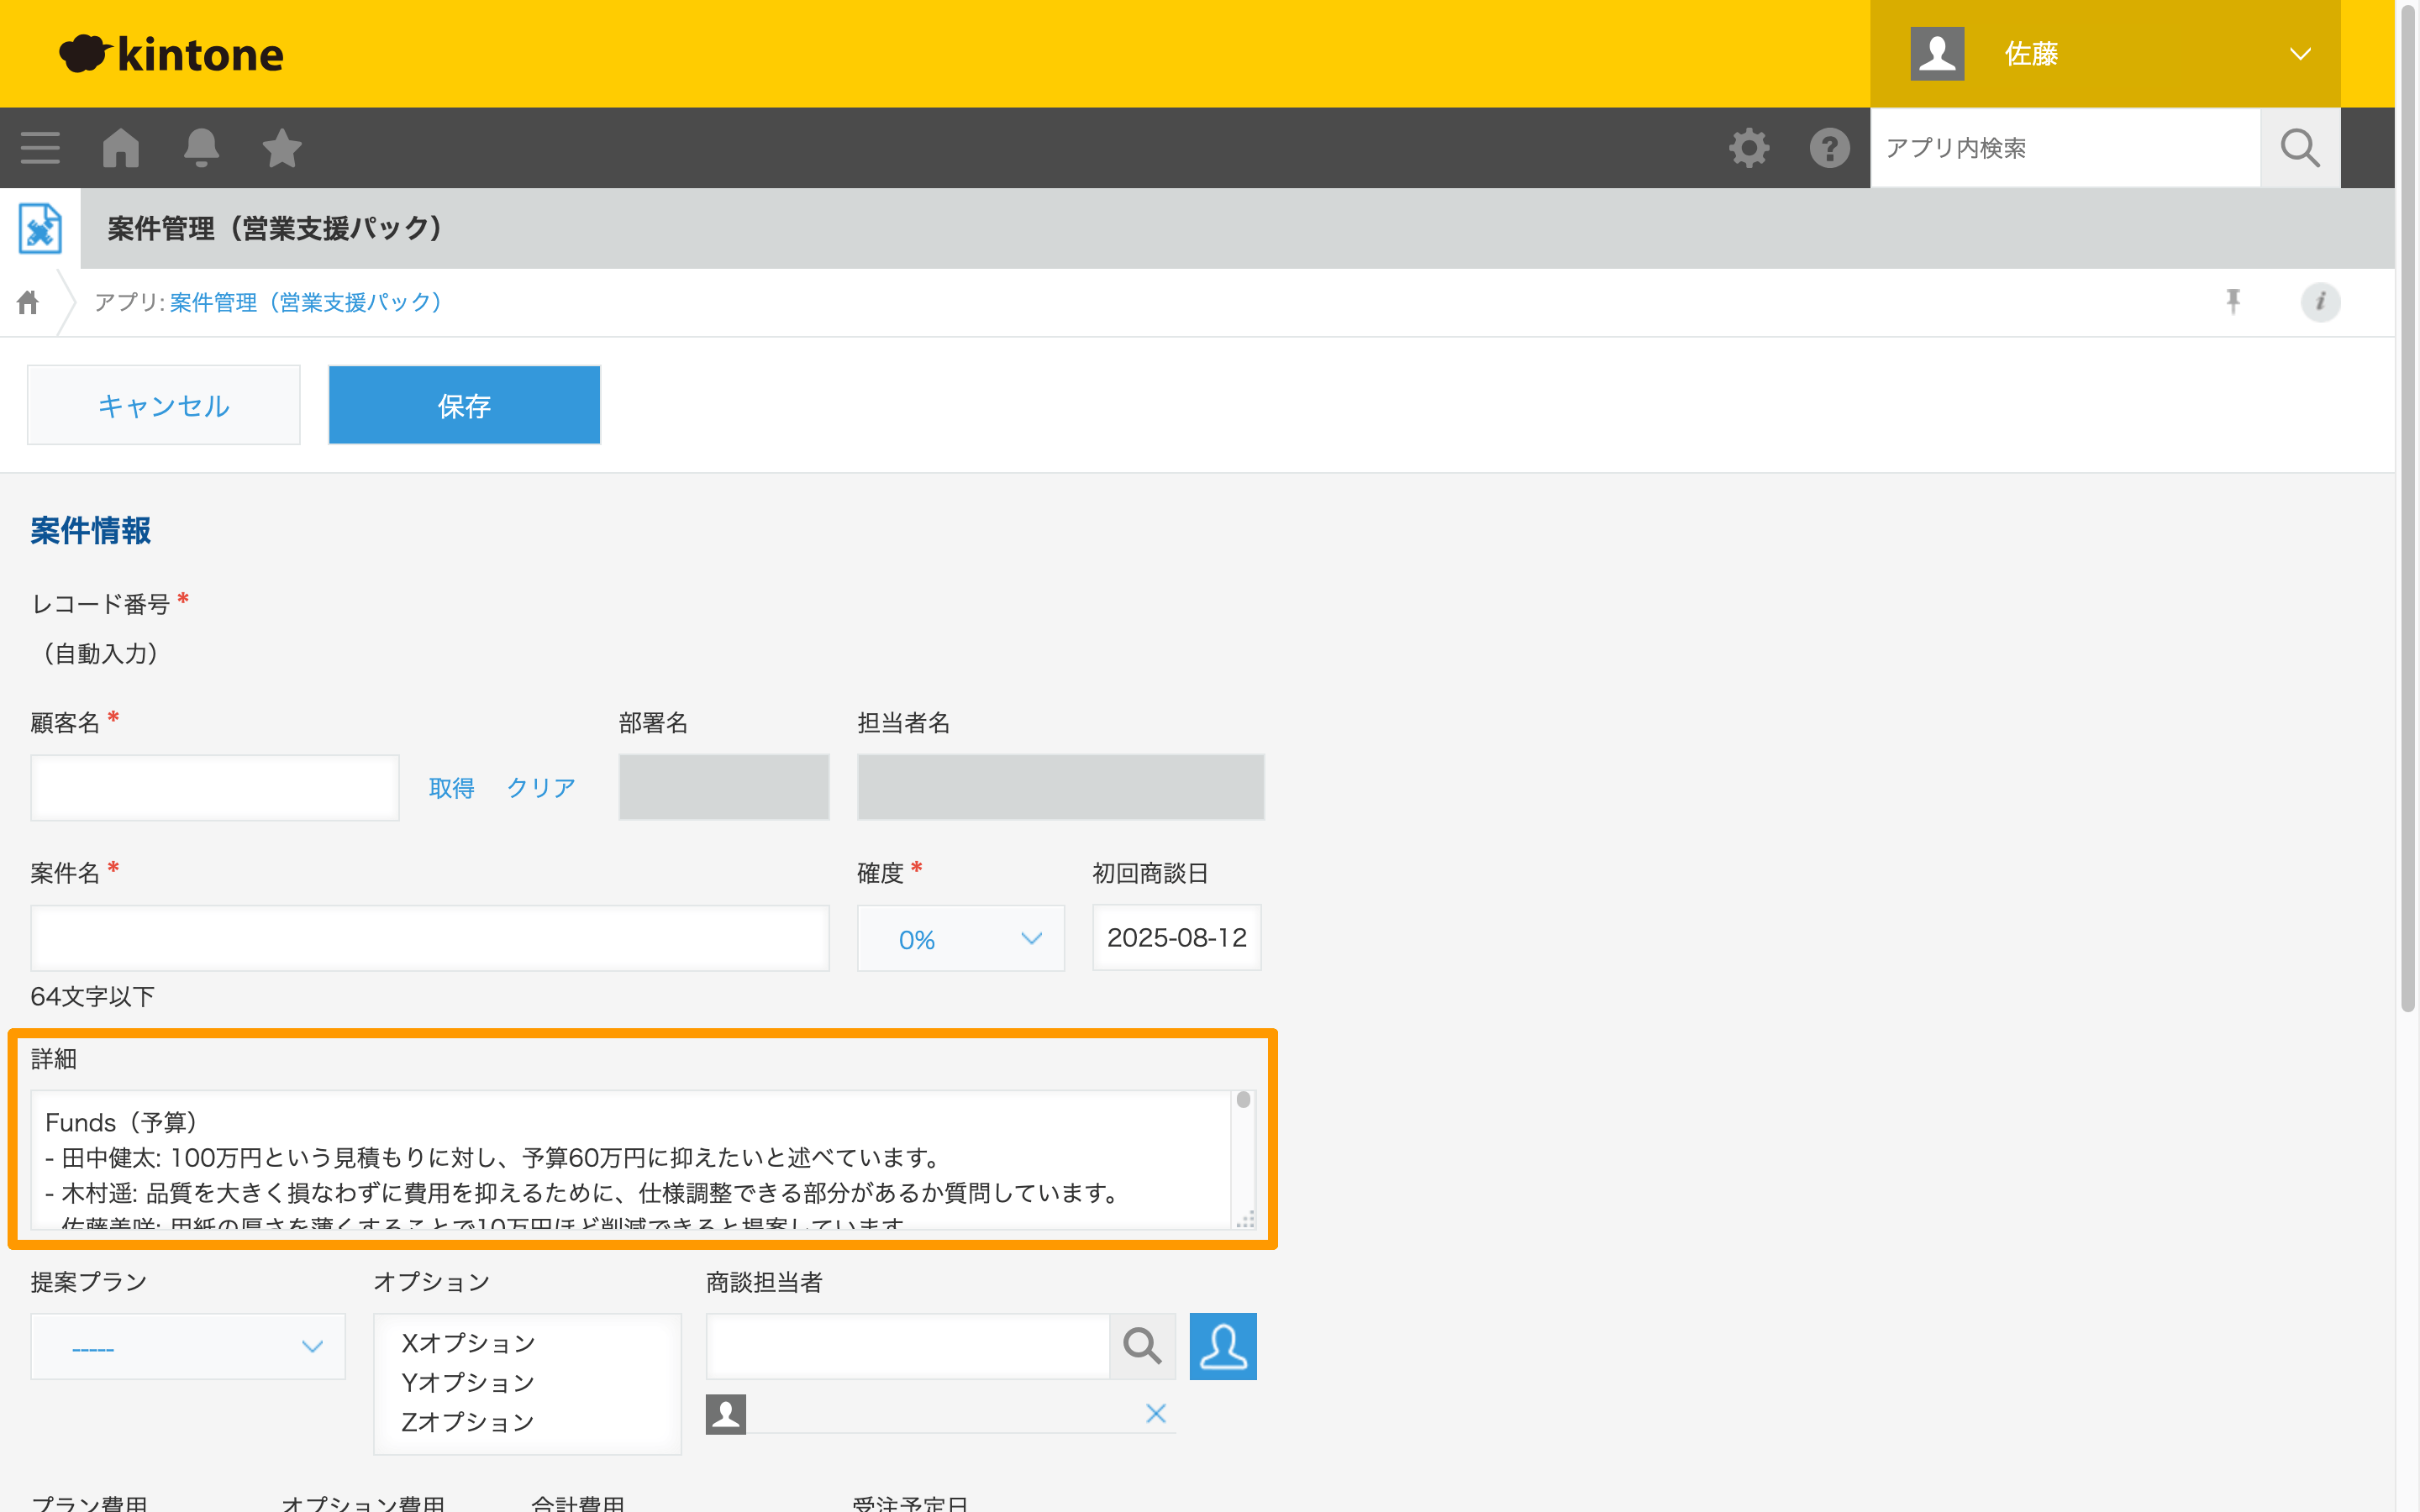Click the 案件情報 section heading
This screenshot has width=2420, height=1512.
(91, 531)
